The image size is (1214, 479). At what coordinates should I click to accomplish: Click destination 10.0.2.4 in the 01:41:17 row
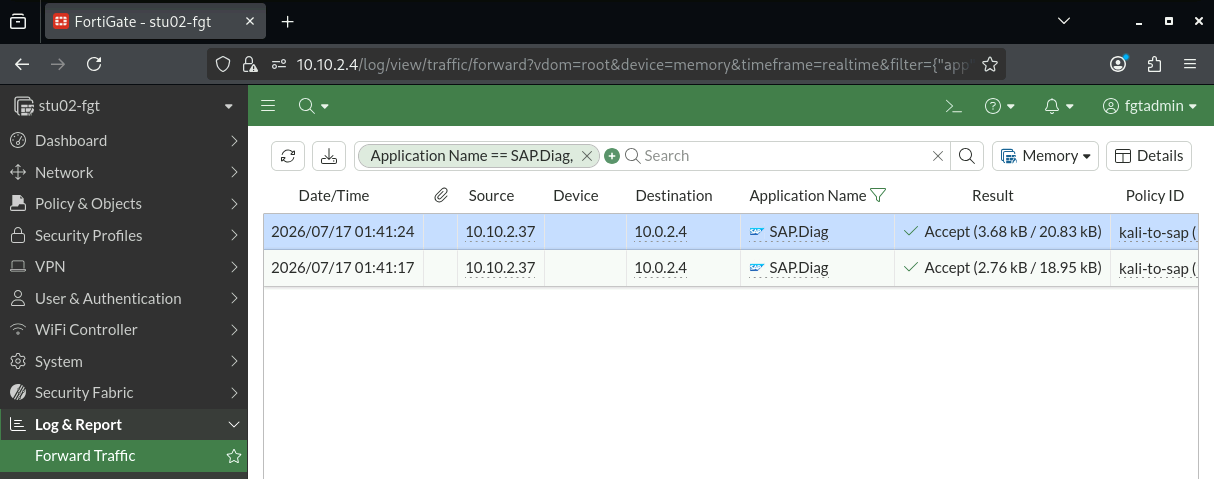[x=661, y=268]
